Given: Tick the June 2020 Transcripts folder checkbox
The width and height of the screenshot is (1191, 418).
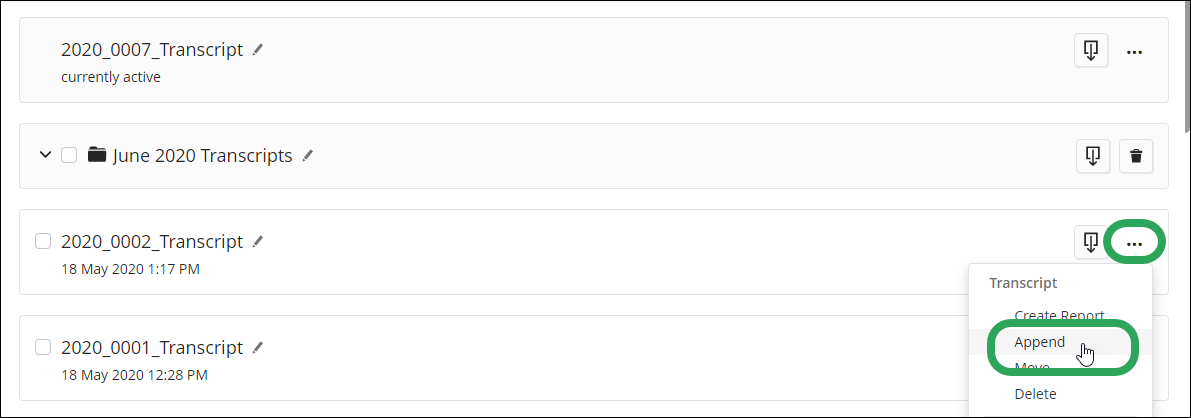Looking at the screenshot, I should pyautogui.click(x=69, y=155).
